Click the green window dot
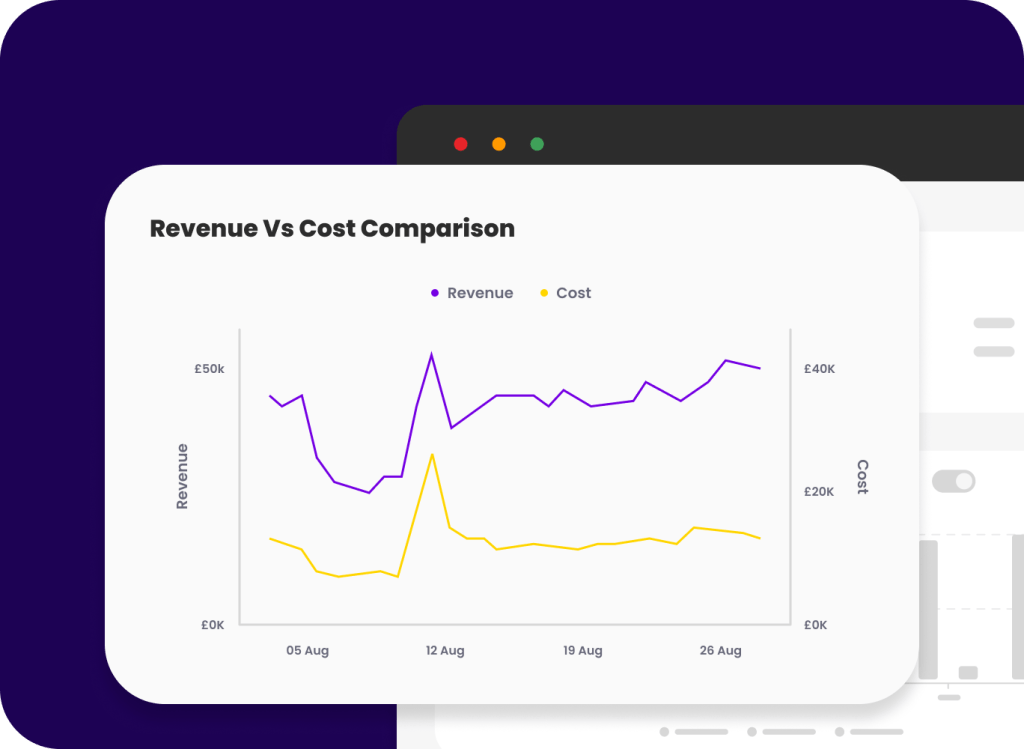The height and width of the screenshot is (749, 1024). [x=537, y=144]
